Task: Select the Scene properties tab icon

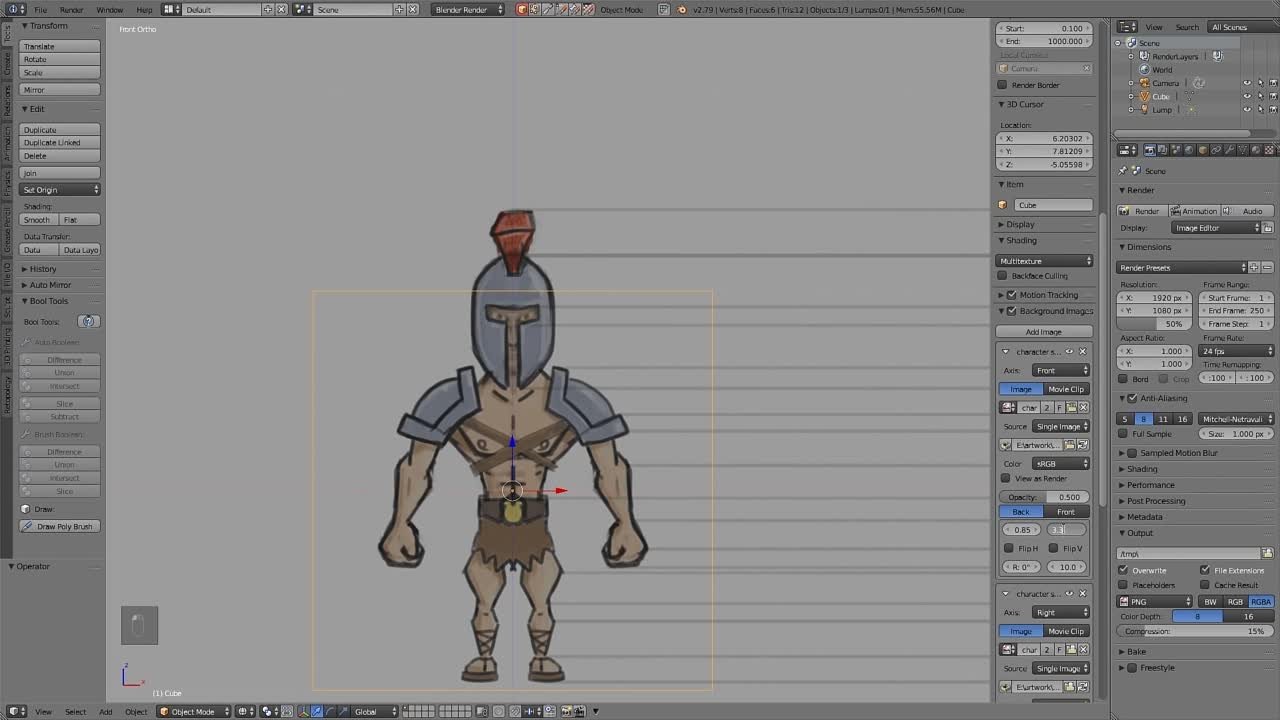Action: 1175,150
